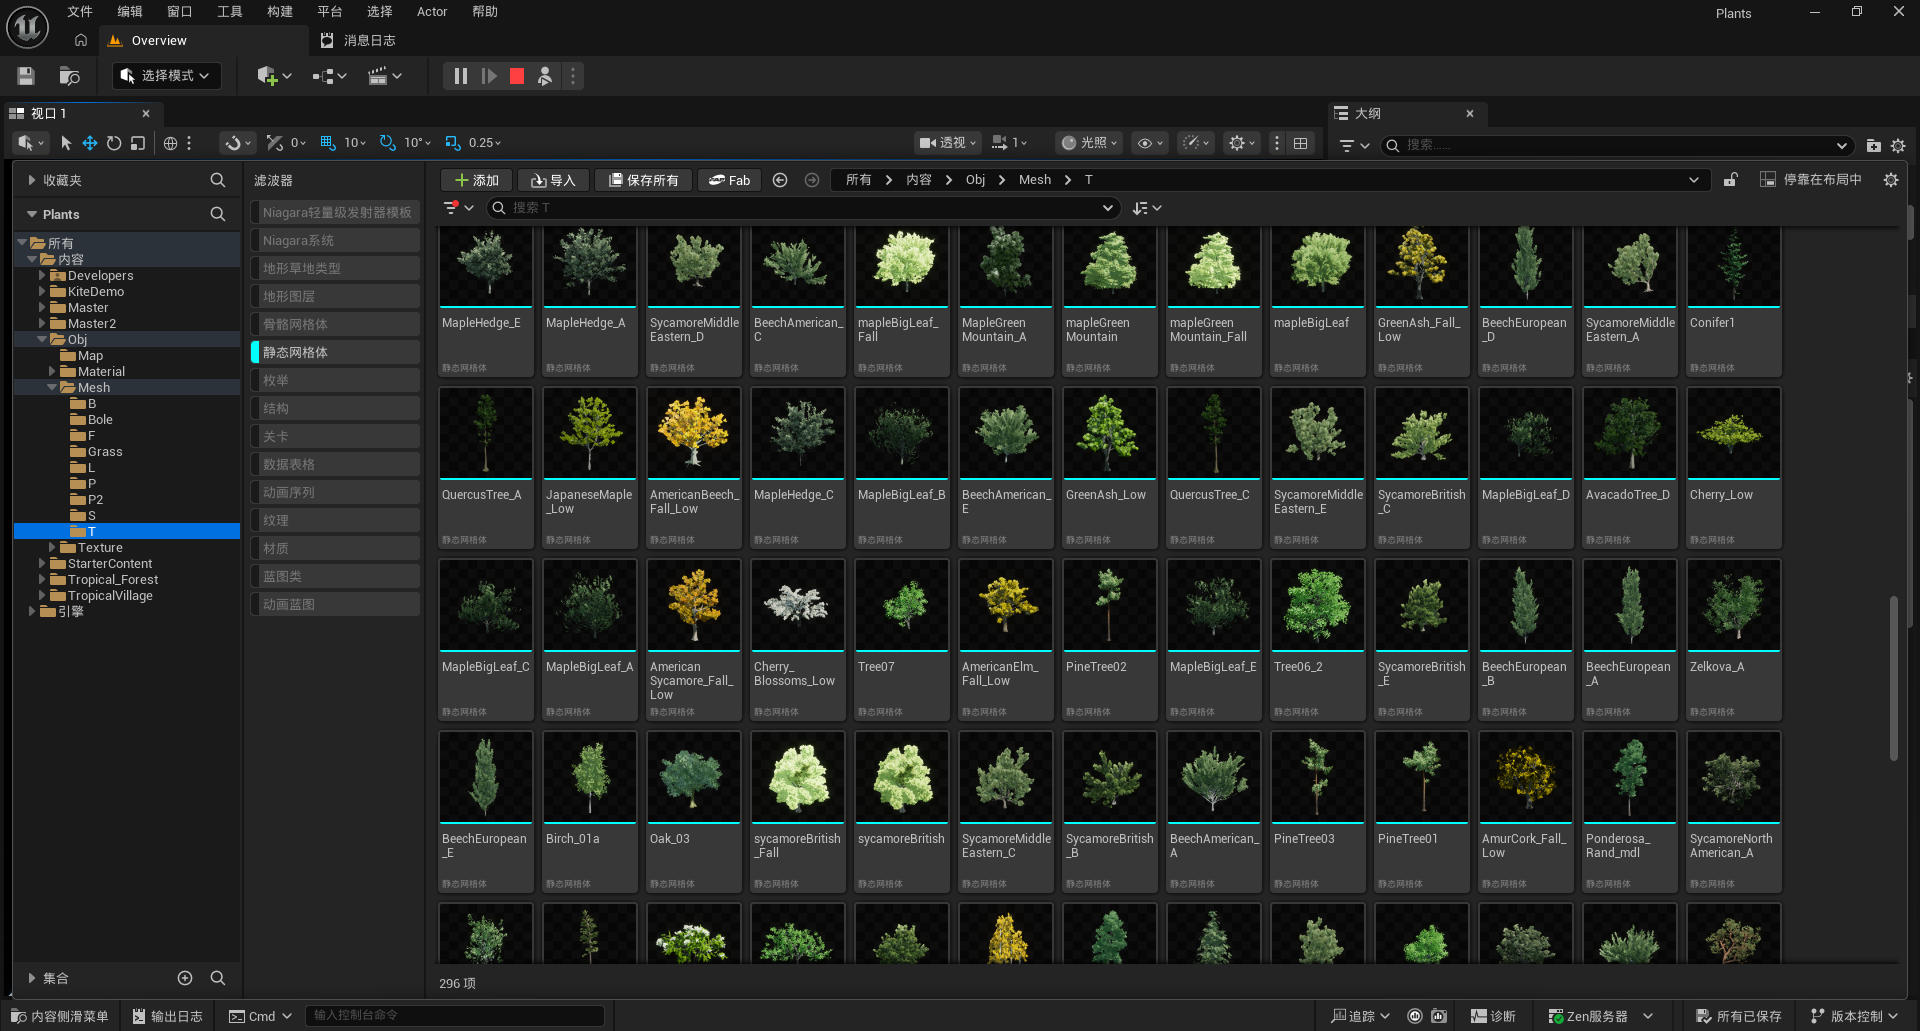Select the rotate tool icon
This screenshot has height=1031, width=1920.
[114, 143]
